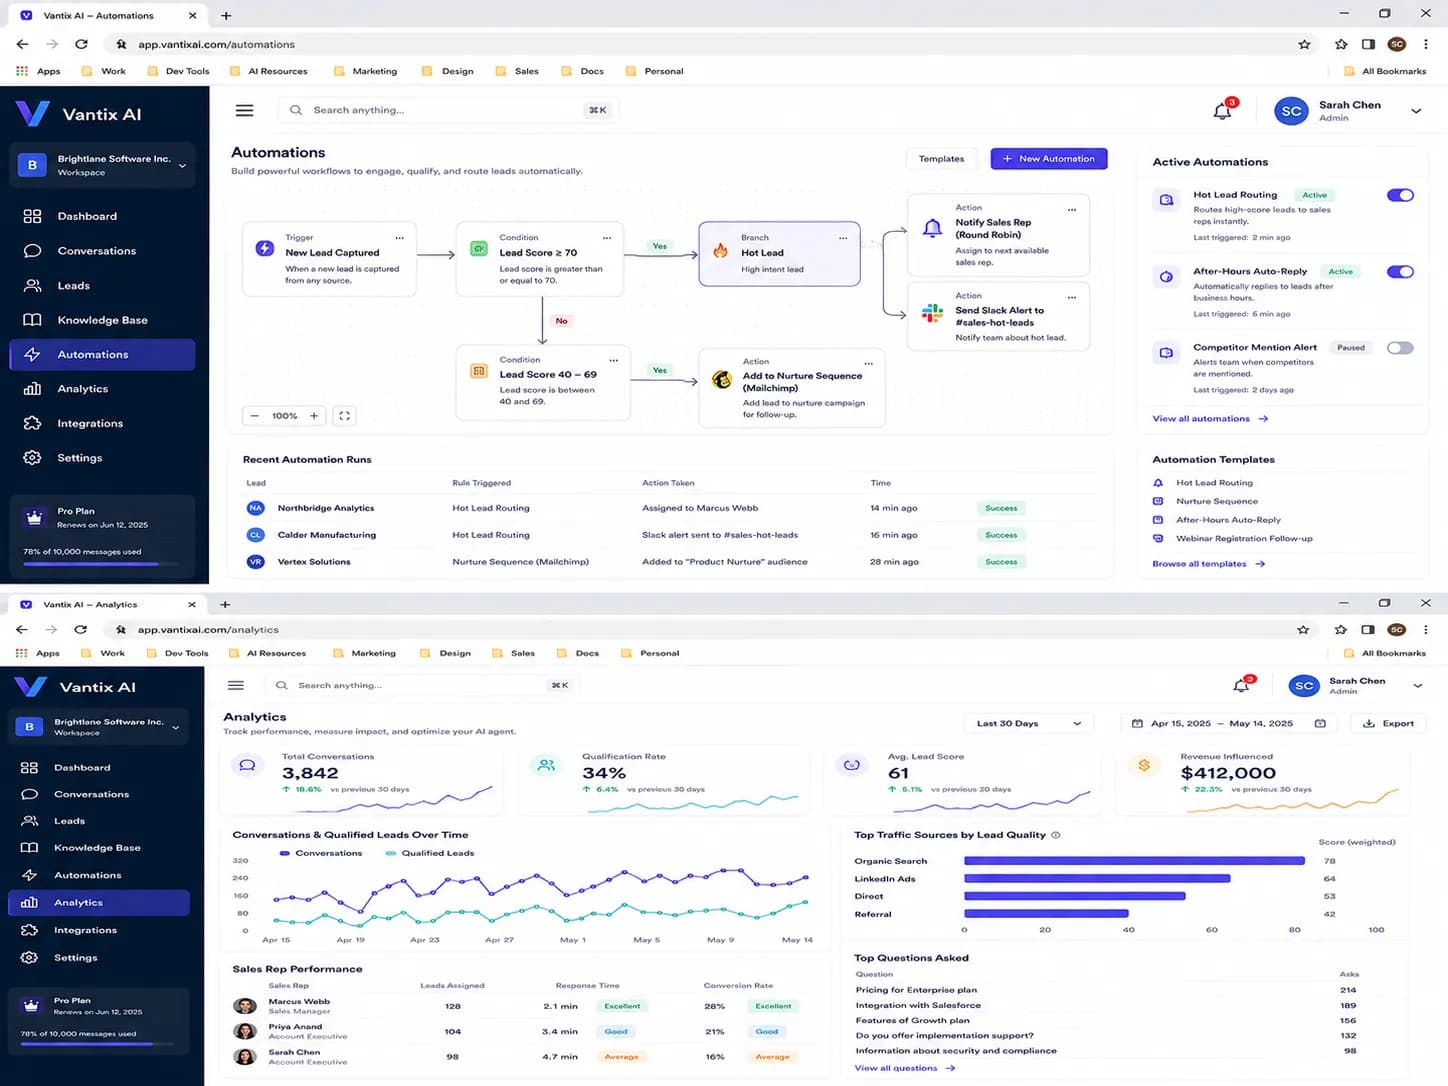Disable After-Hours Auto-Reply toggle

coord(1400,272)
